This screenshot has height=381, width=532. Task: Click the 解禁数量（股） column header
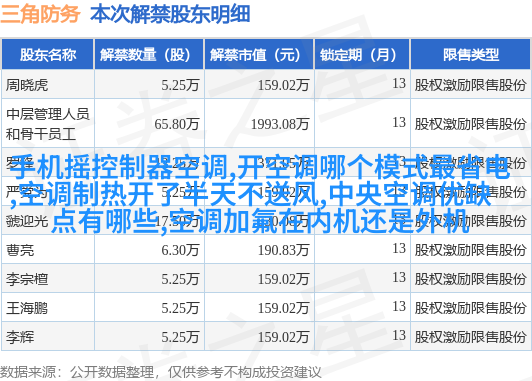(149, 54)
